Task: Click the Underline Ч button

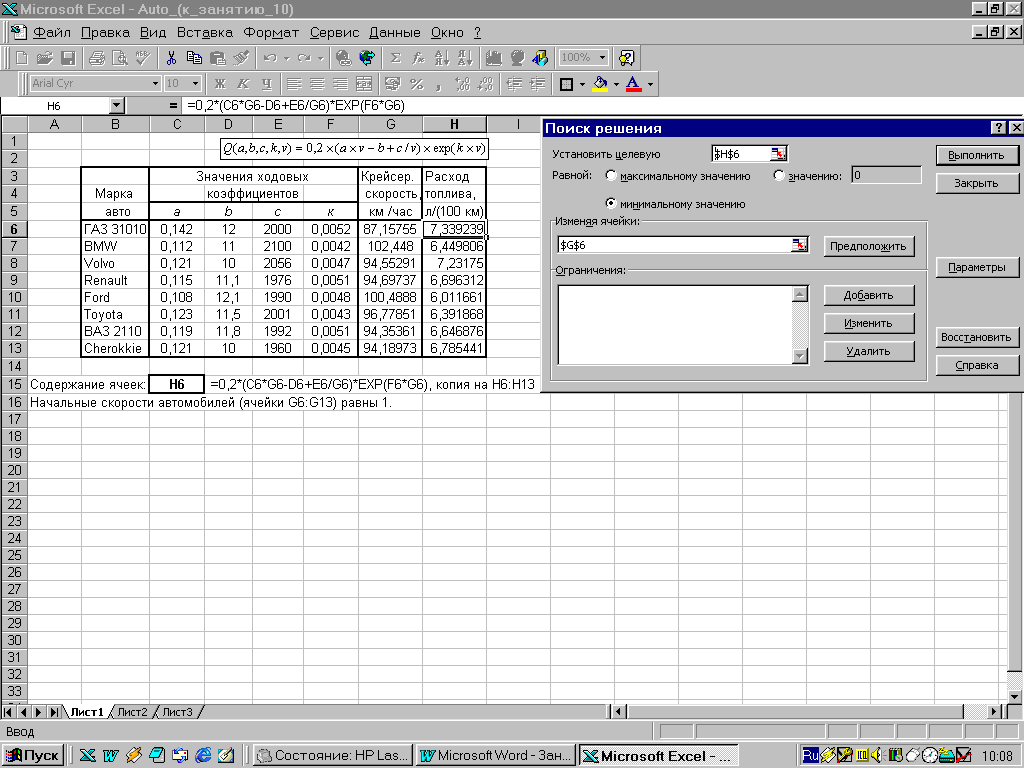Action: [x=266, y=84]
